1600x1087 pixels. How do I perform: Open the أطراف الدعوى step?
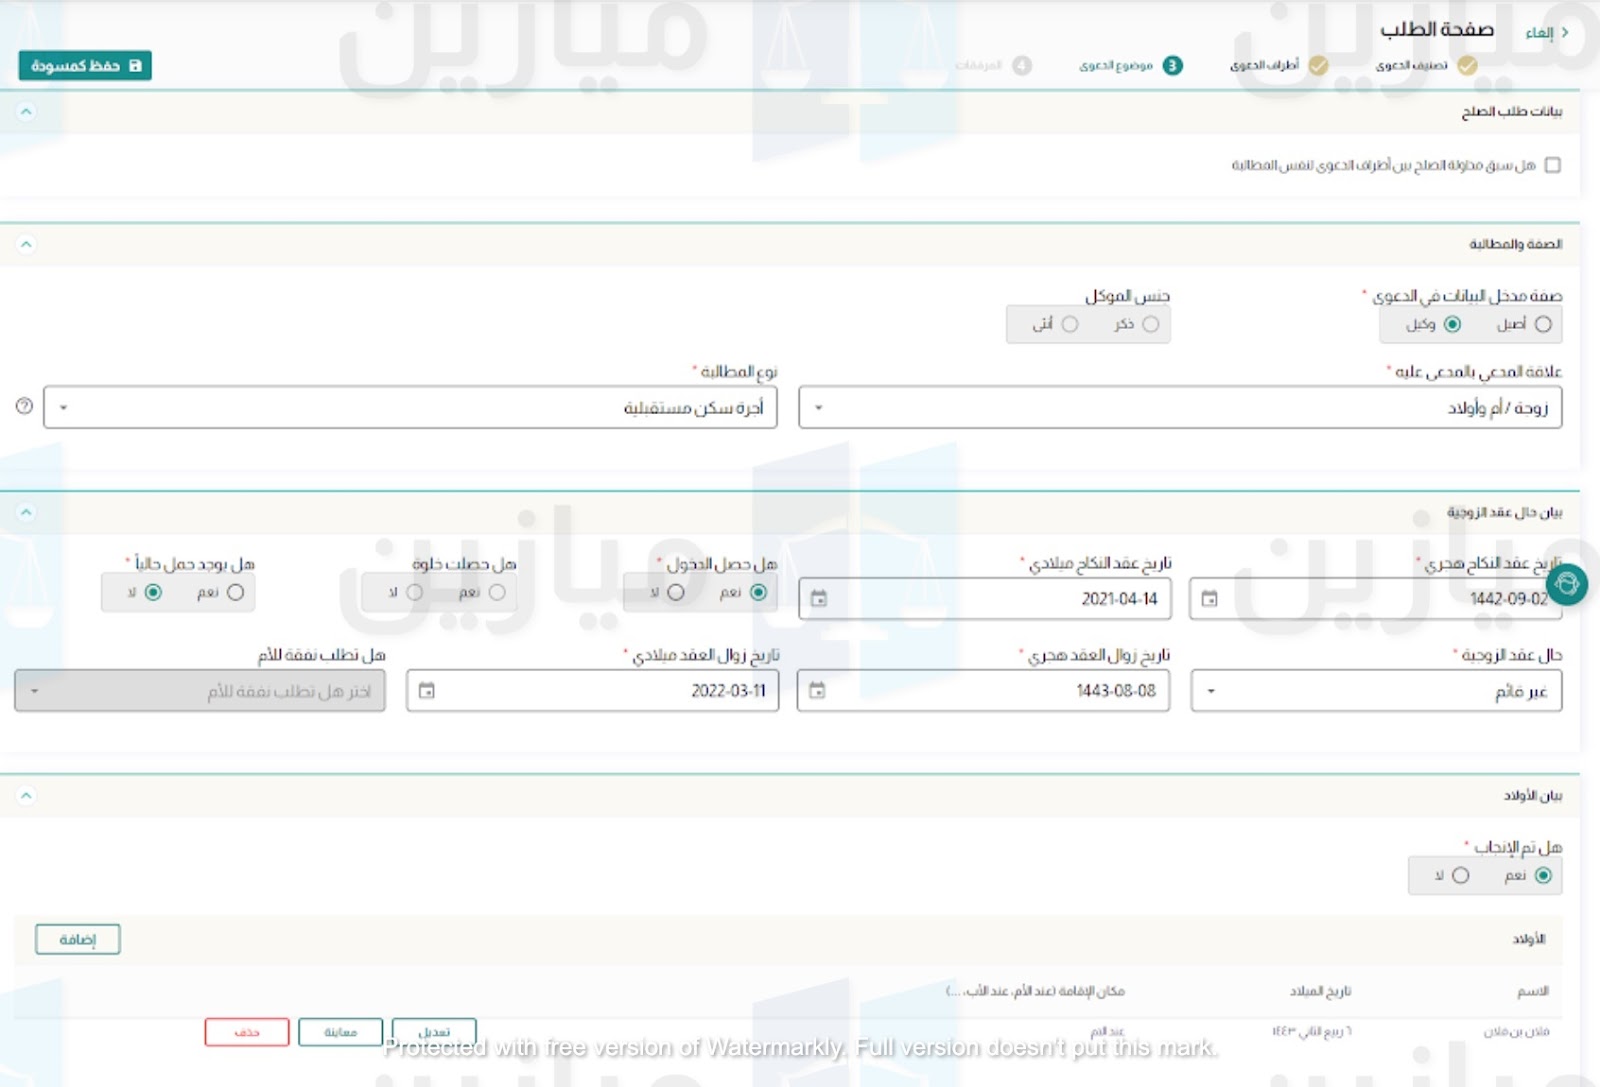point(1277,66)
